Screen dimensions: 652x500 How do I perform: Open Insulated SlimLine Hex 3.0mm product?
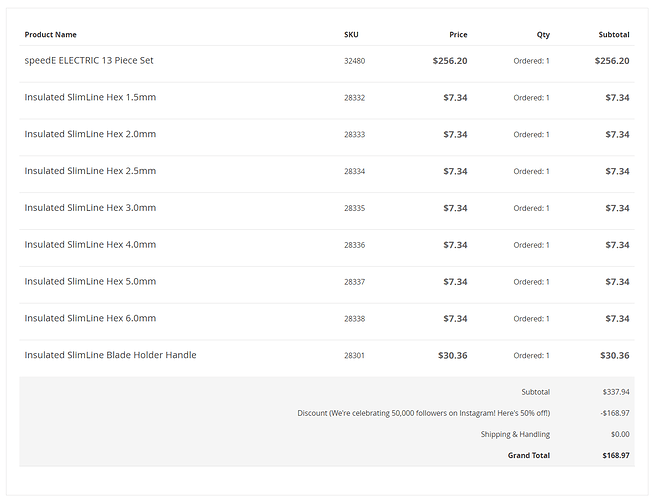tap(90, 208)
